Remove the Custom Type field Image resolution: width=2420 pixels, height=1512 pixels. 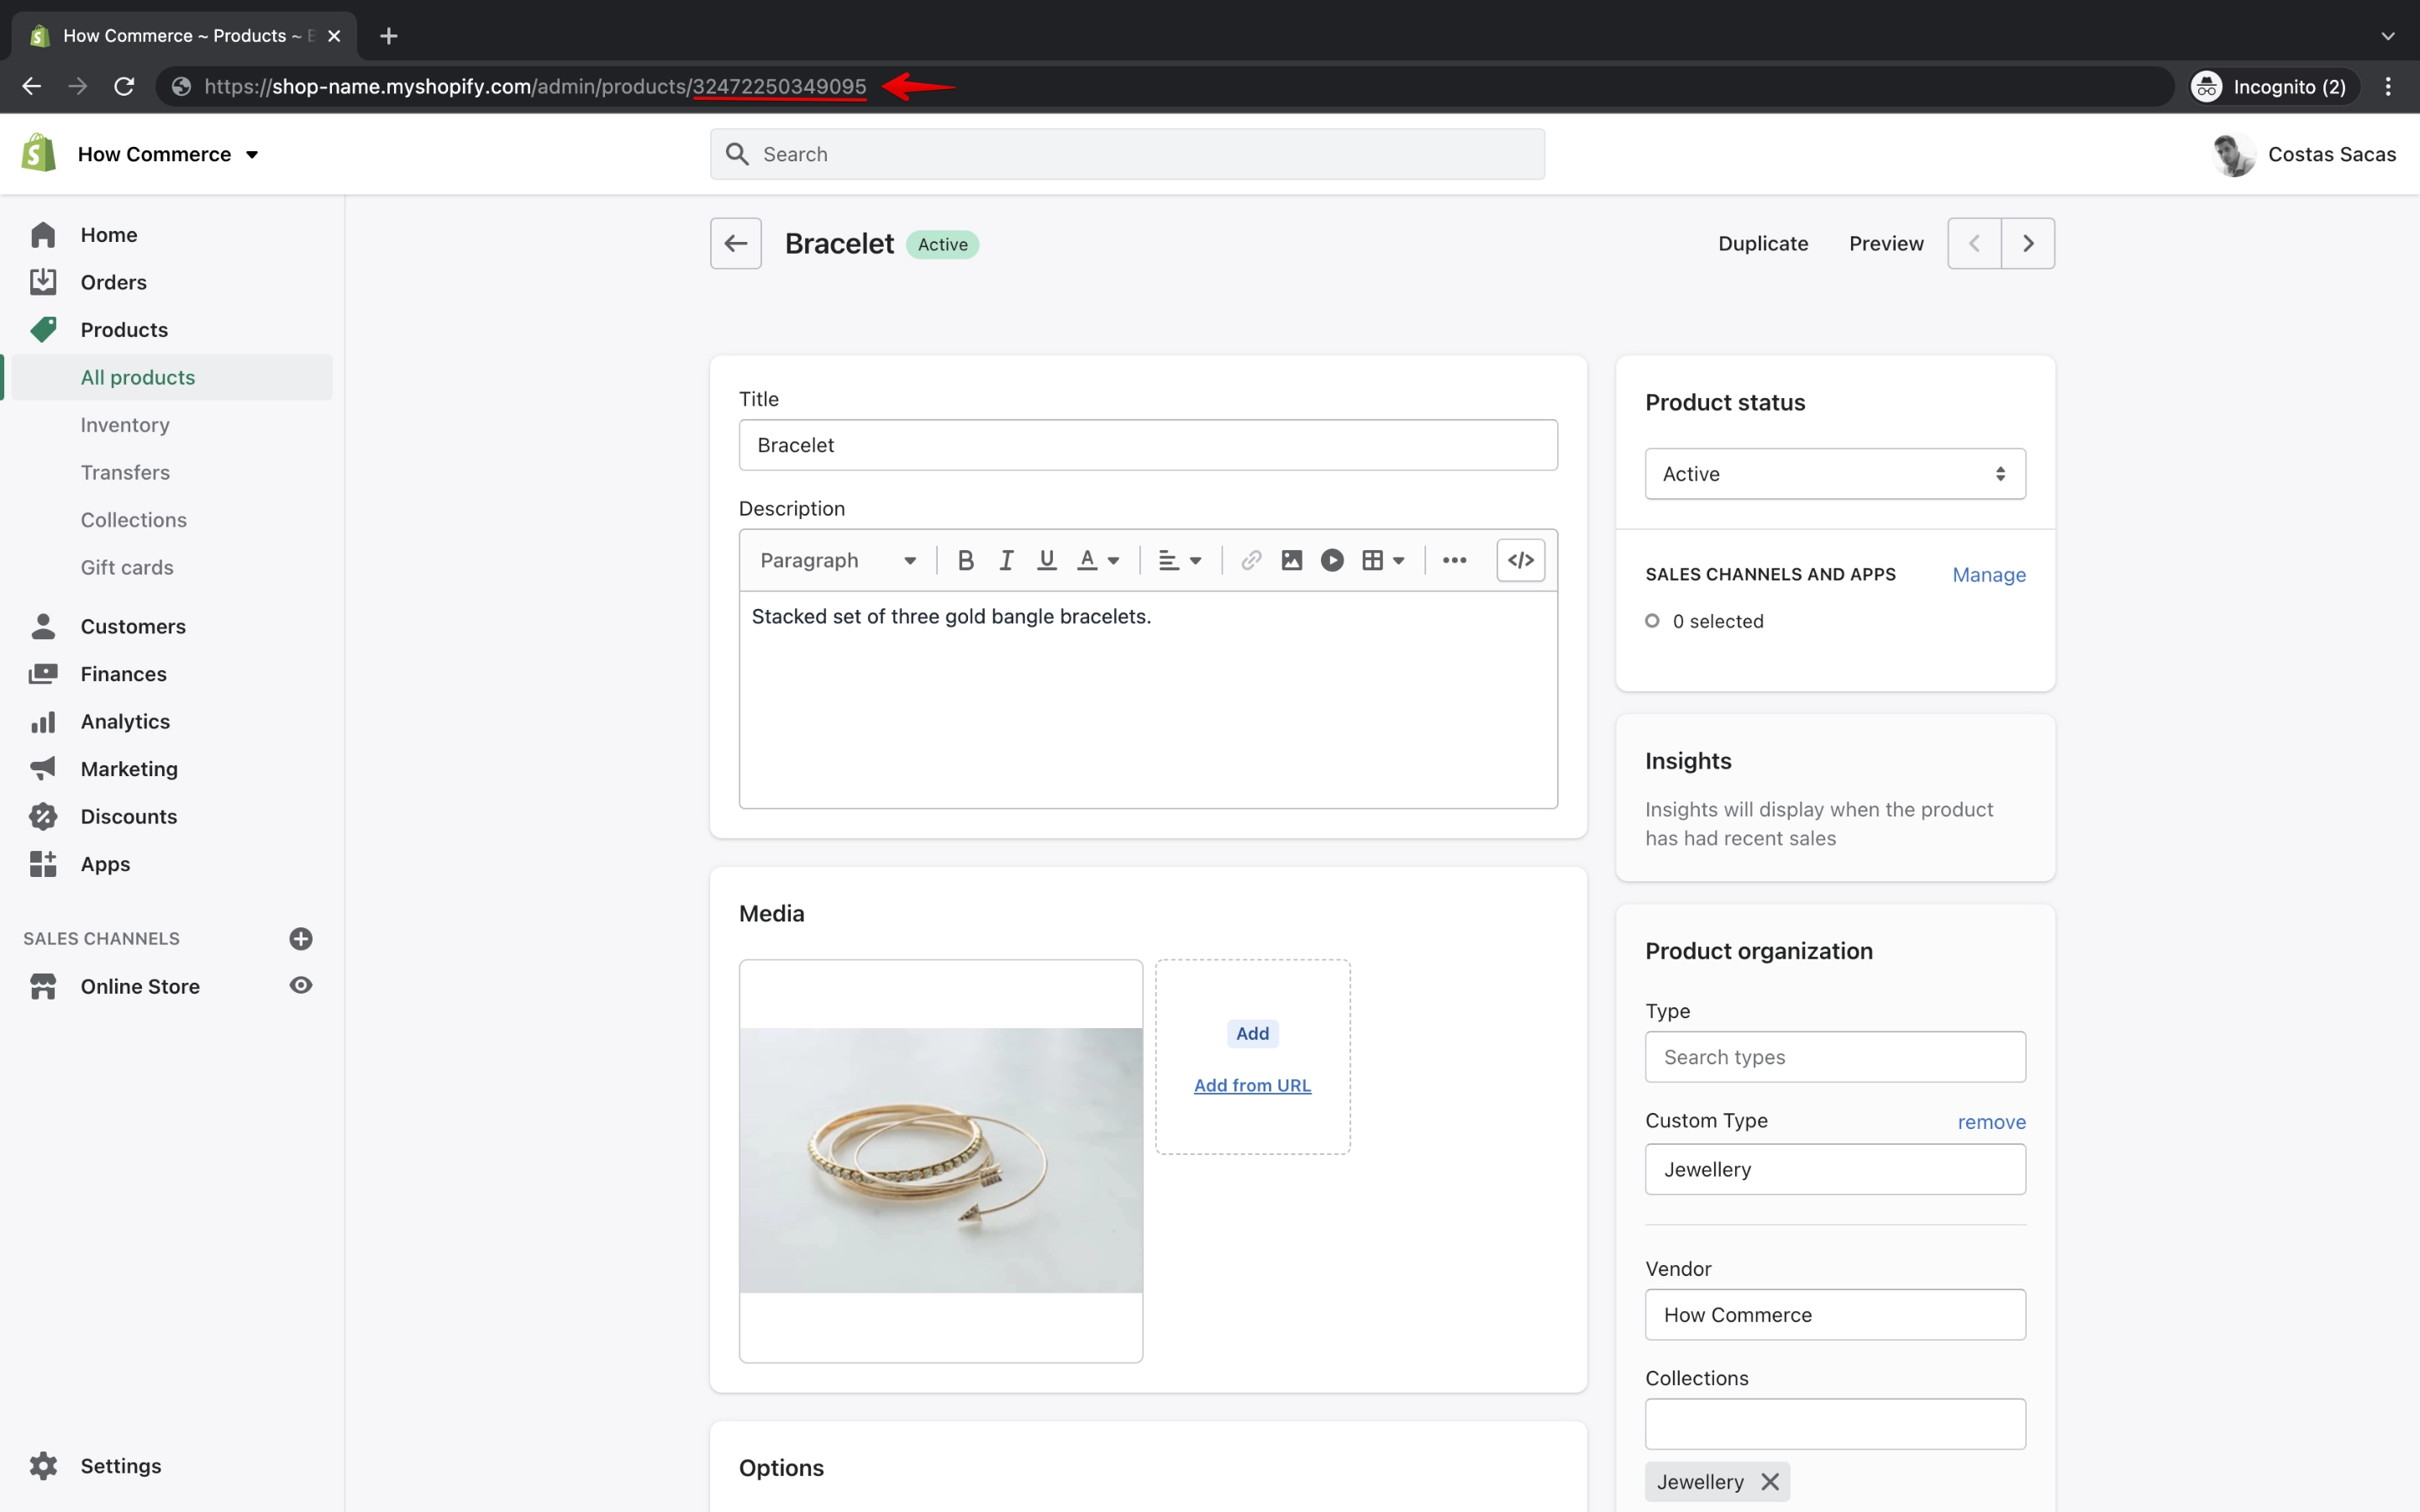pos(1991,1122)
